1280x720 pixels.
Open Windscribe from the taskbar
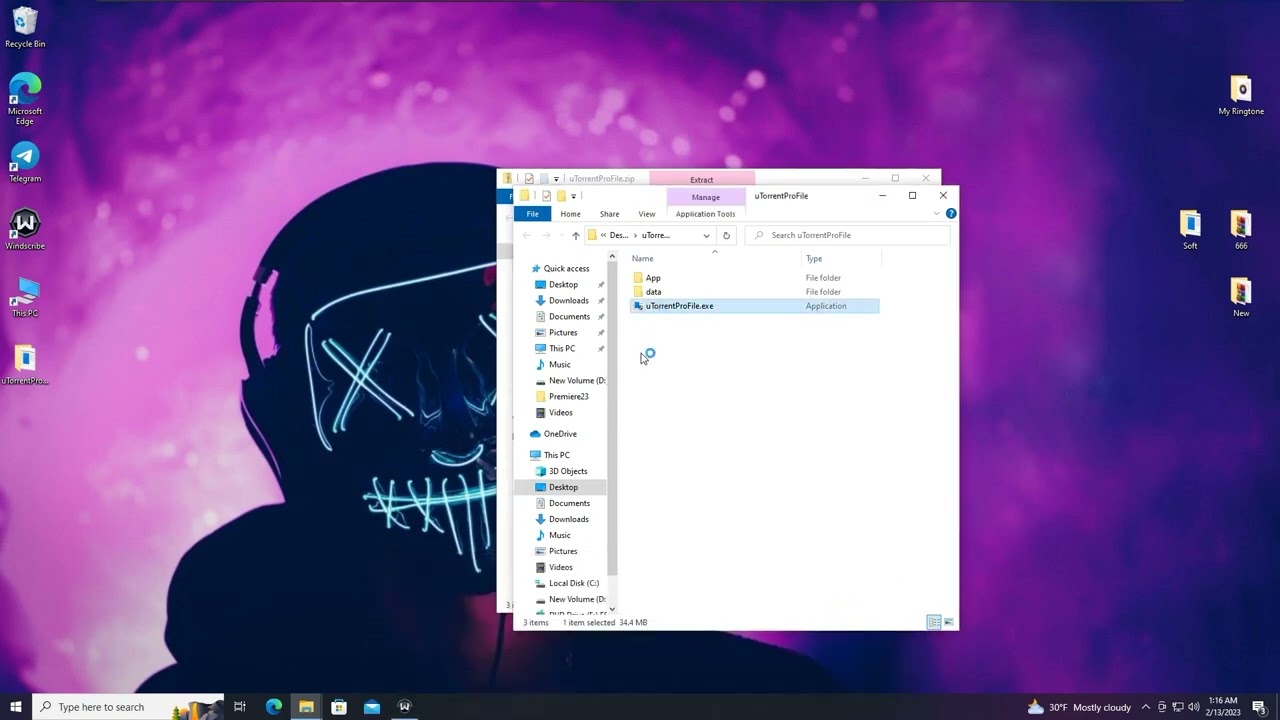pyautogui.click(x=404, y=707)
